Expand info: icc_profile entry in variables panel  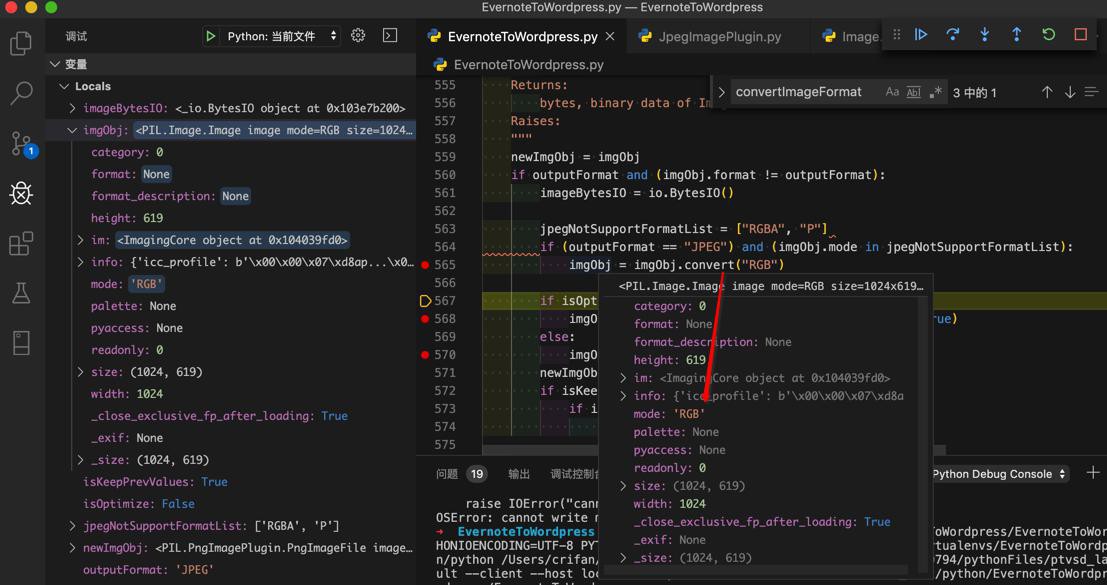(x=81, y=262)
